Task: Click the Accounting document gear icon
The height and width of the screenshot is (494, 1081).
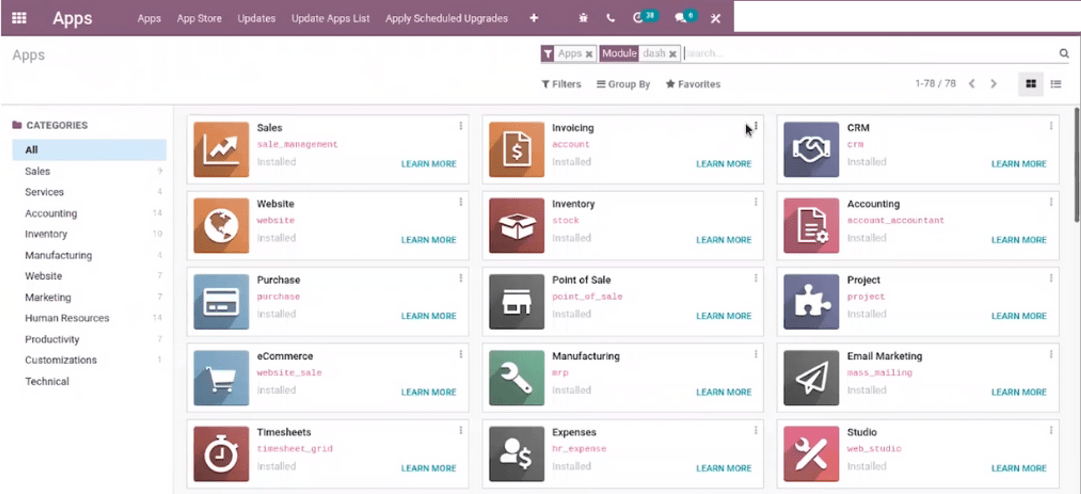Action: (x=811, y=225)
